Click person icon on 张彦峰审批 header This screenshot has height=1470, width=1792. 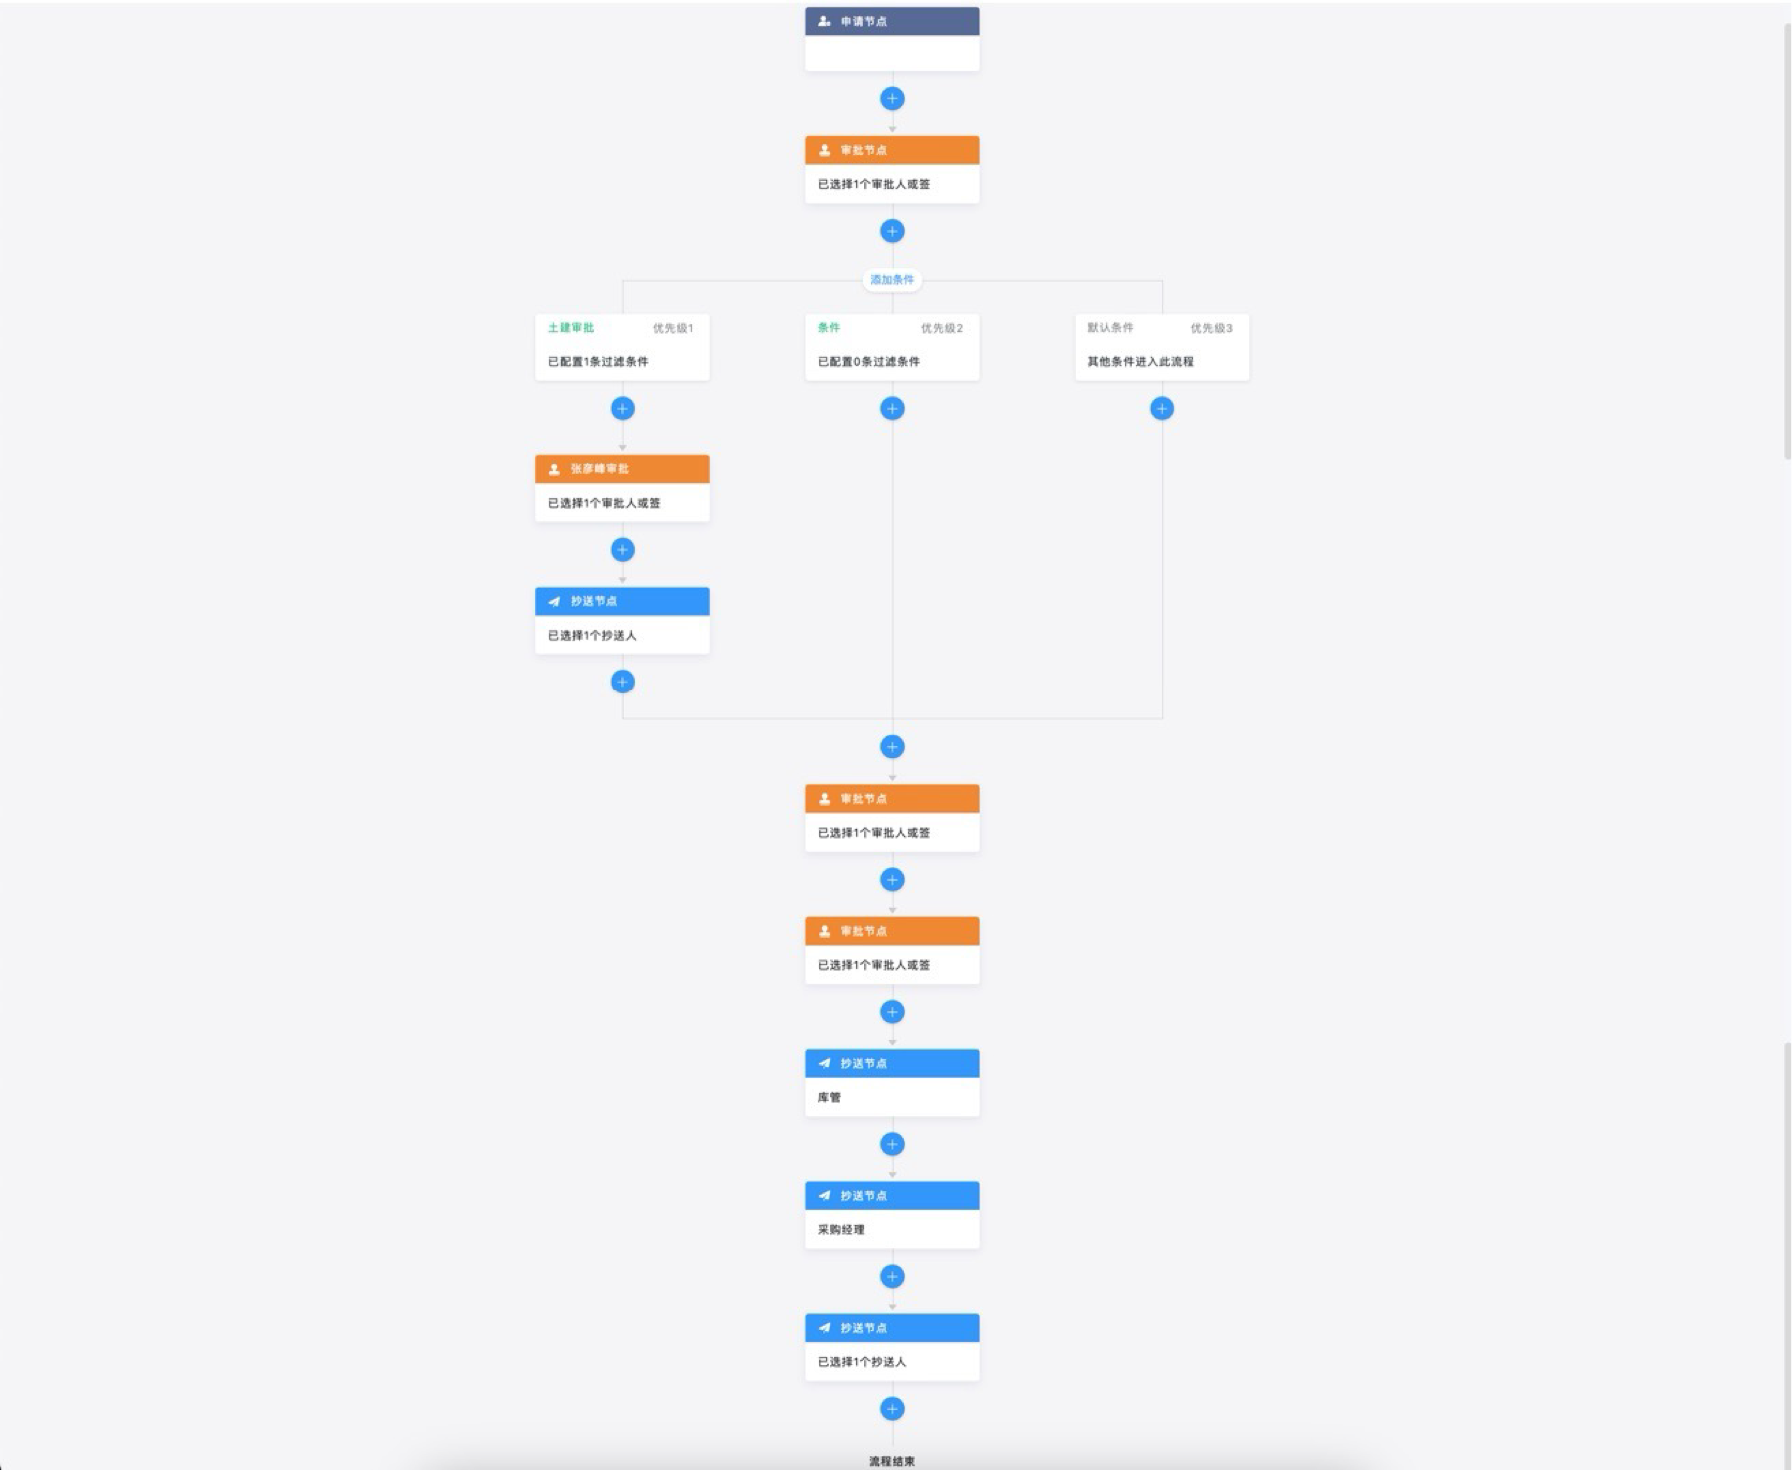pyautogui.click(x=554, y=469)
